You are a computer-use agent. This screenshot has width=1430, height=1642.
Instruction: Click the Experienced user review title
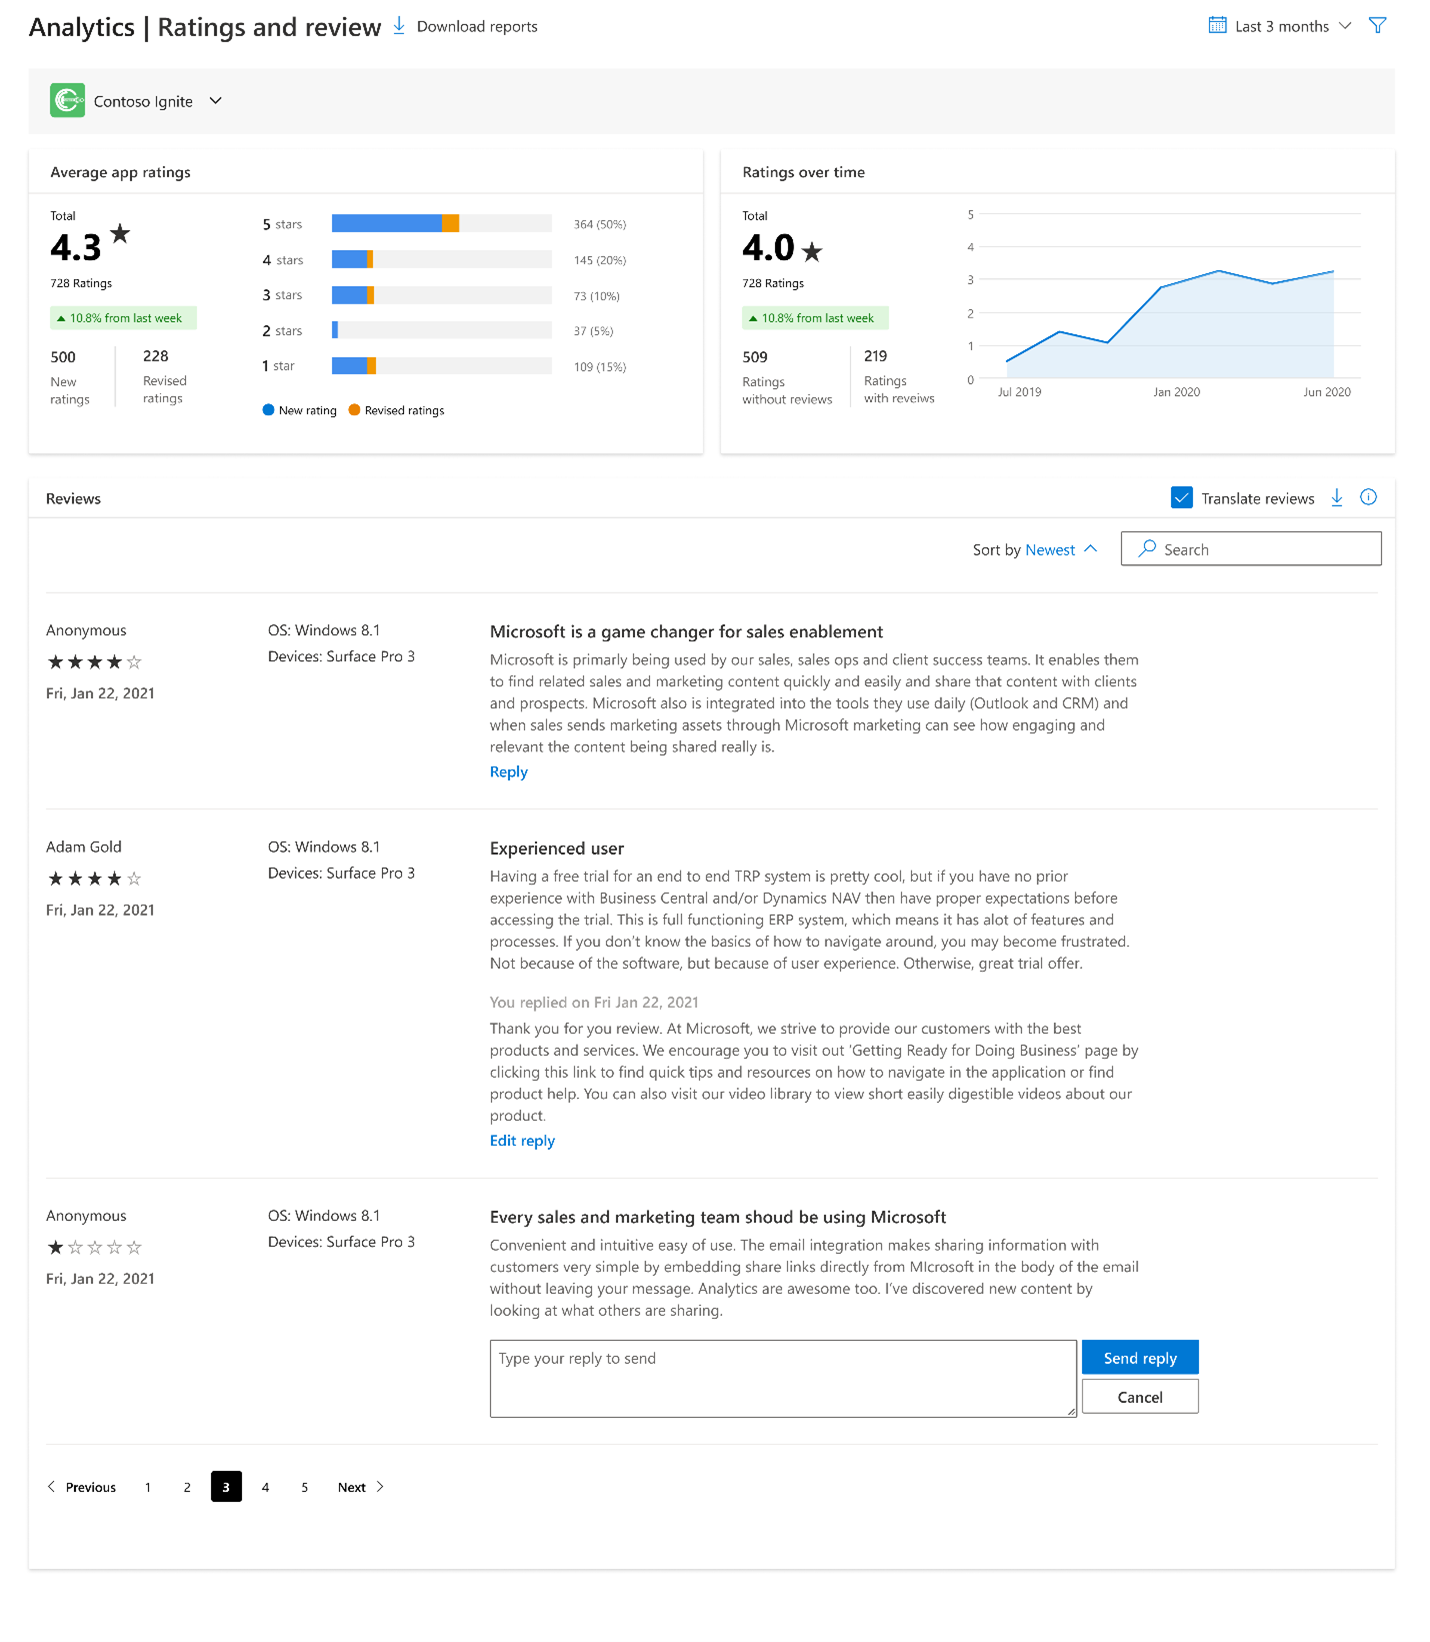click(x=557, y=849)
